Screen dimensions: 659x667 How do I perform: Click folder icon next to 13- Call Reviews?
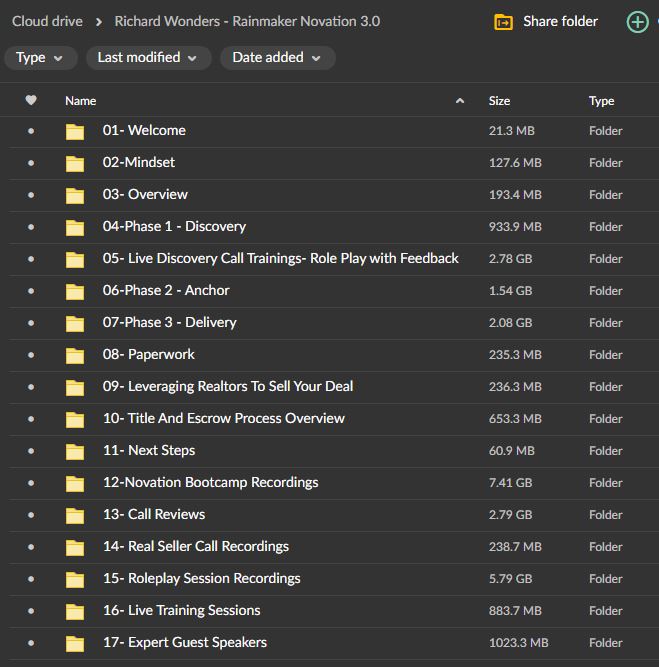tap(75, 515)
